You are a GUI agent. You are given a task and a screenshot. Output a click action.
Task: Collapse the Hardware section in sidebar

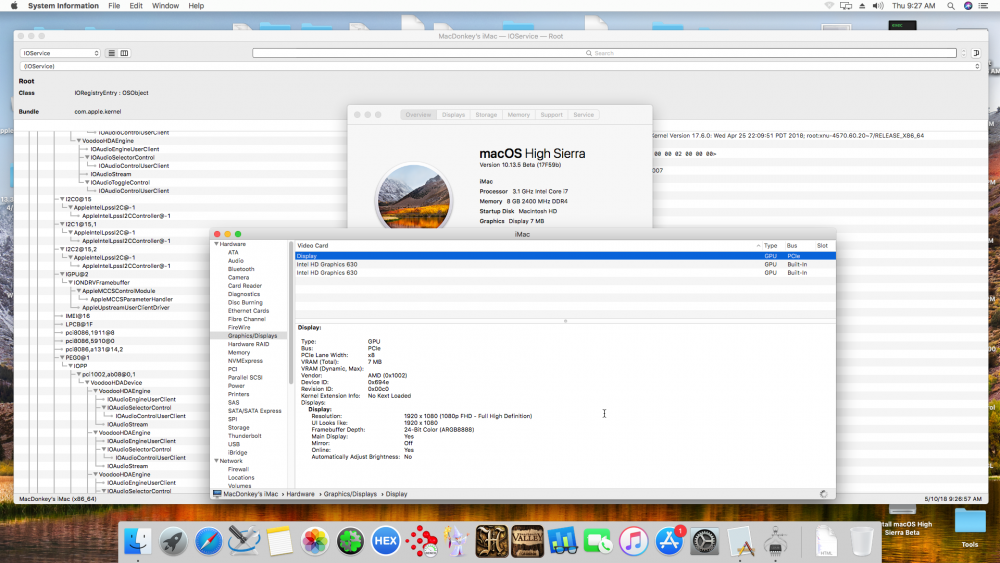pos(217,244)
